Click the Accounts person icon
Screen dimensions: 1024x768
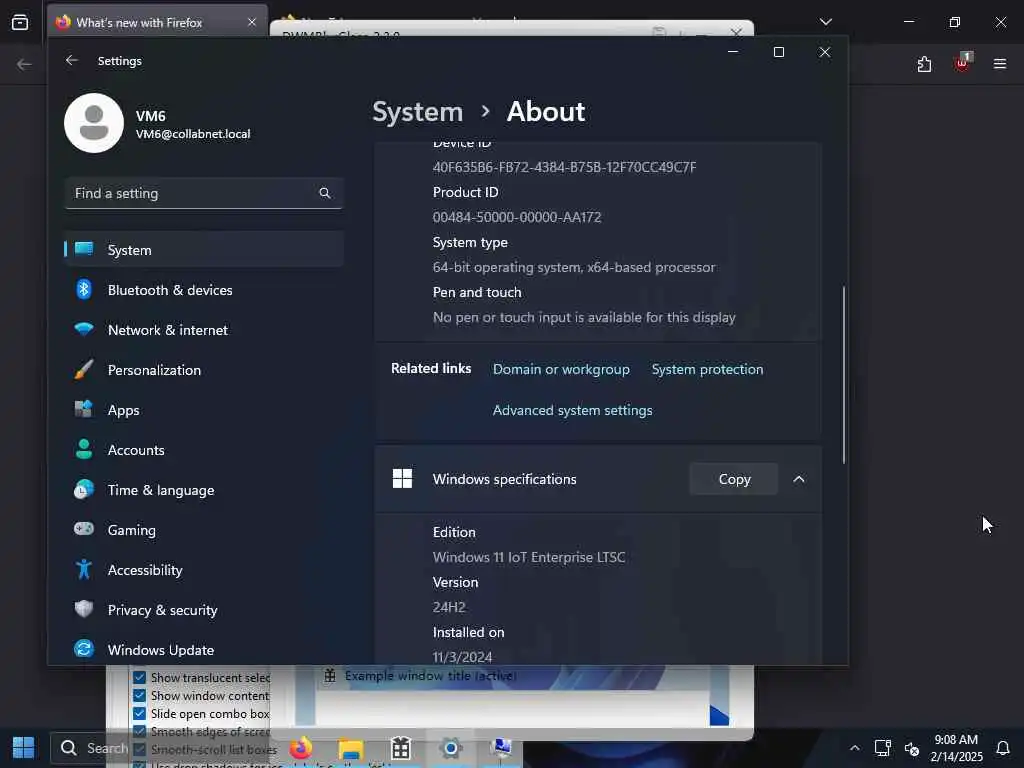84,449
